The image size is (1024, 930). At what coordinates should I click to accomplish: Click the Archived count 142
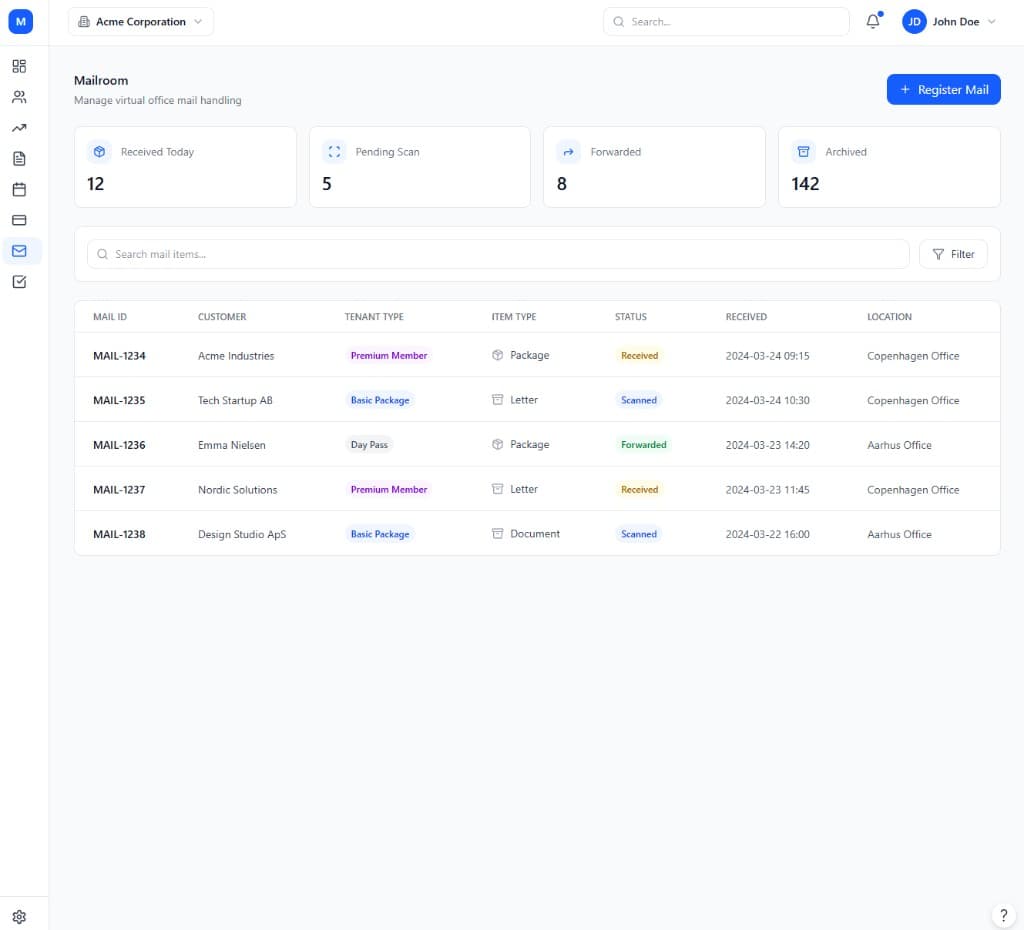click(x=805, y=184)
